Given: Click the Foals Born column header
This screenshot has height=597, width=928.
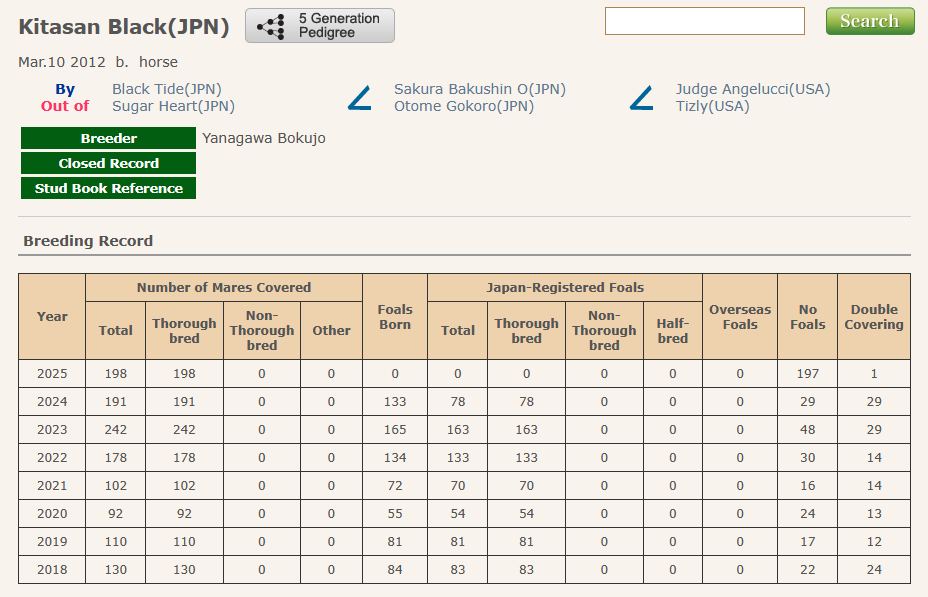Looking at the screenshot, I should (395, 317).
